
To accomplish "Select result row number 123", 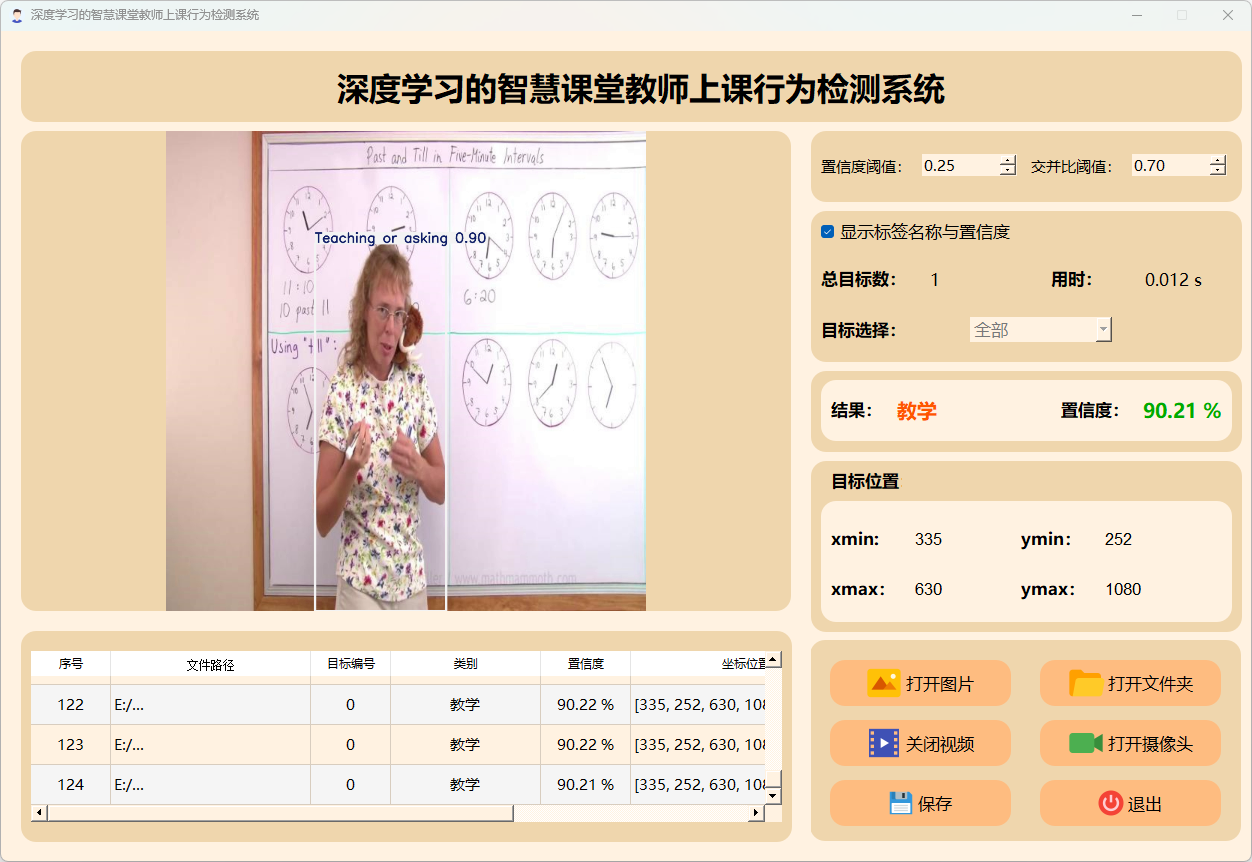I will 70,744.
